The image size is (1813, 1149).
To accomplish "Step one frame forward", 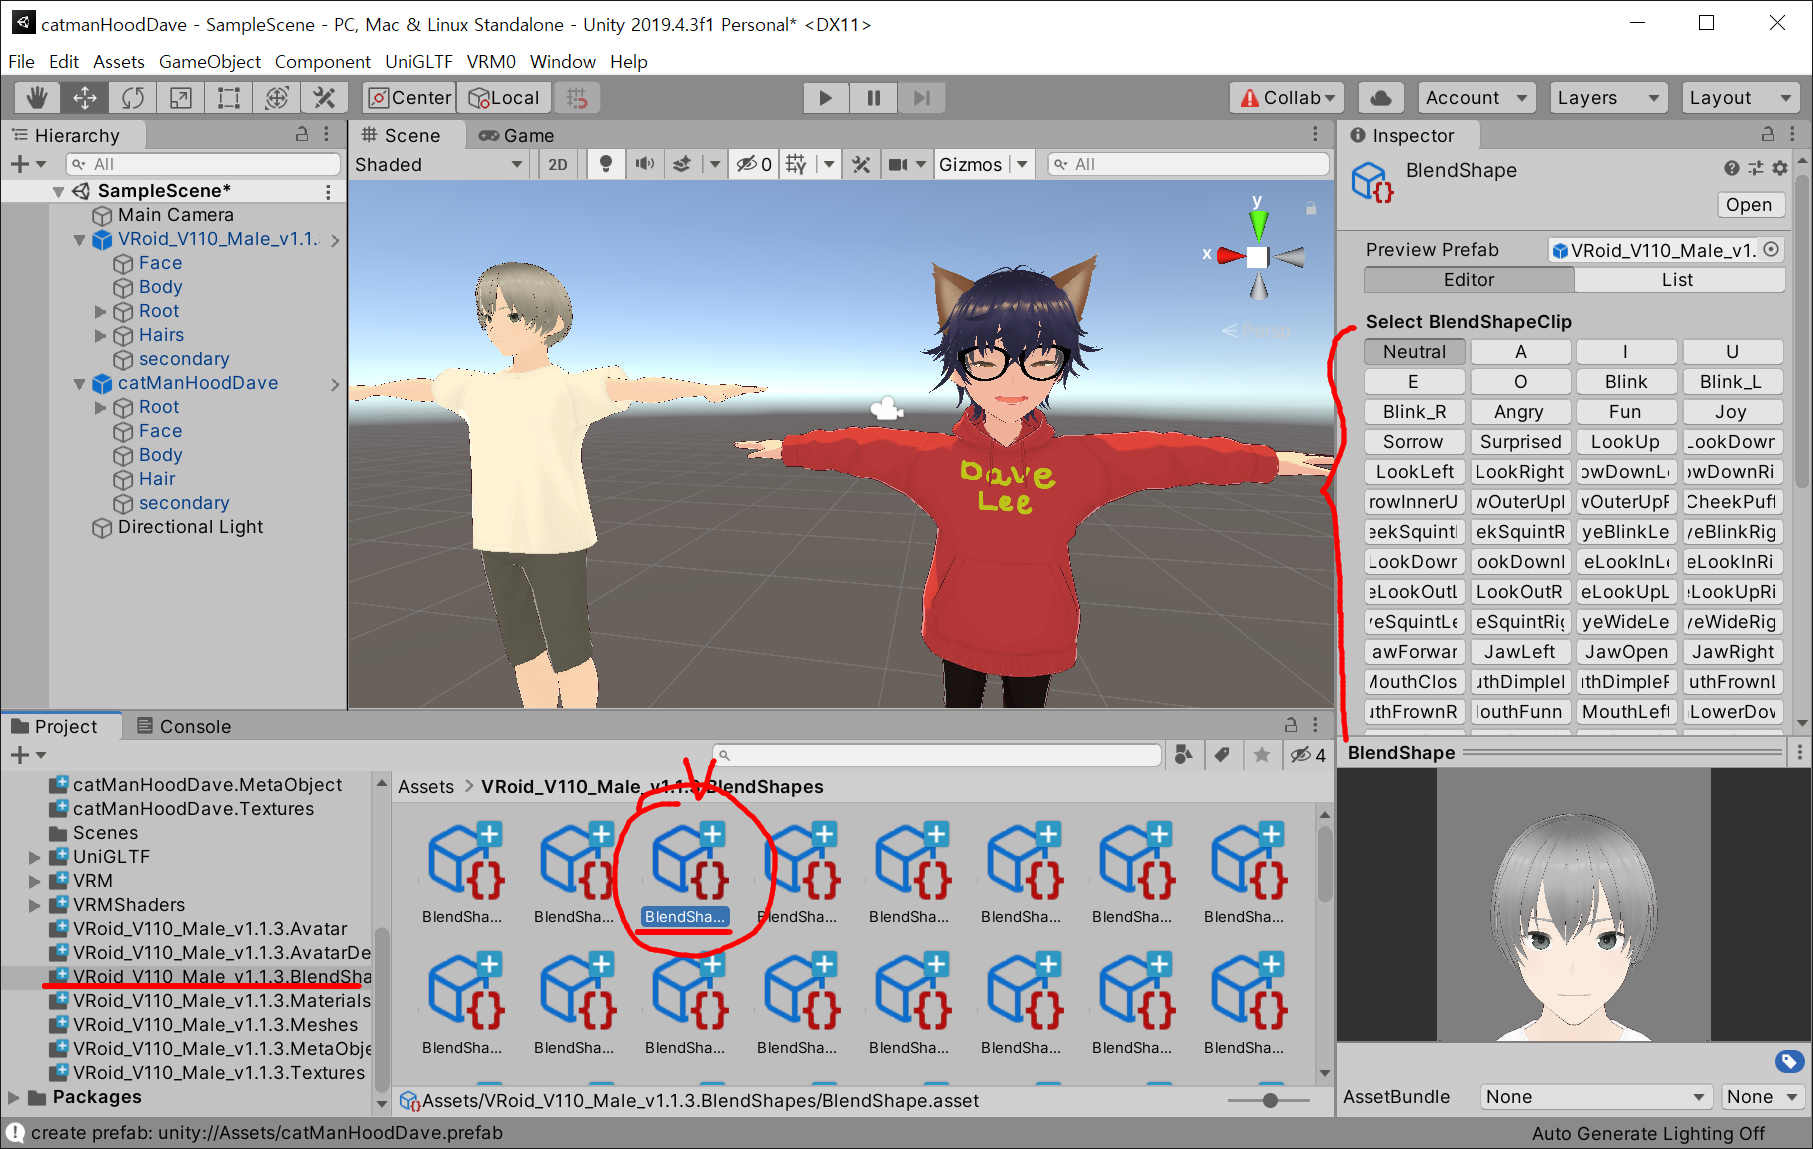I will tap(921, 98).
